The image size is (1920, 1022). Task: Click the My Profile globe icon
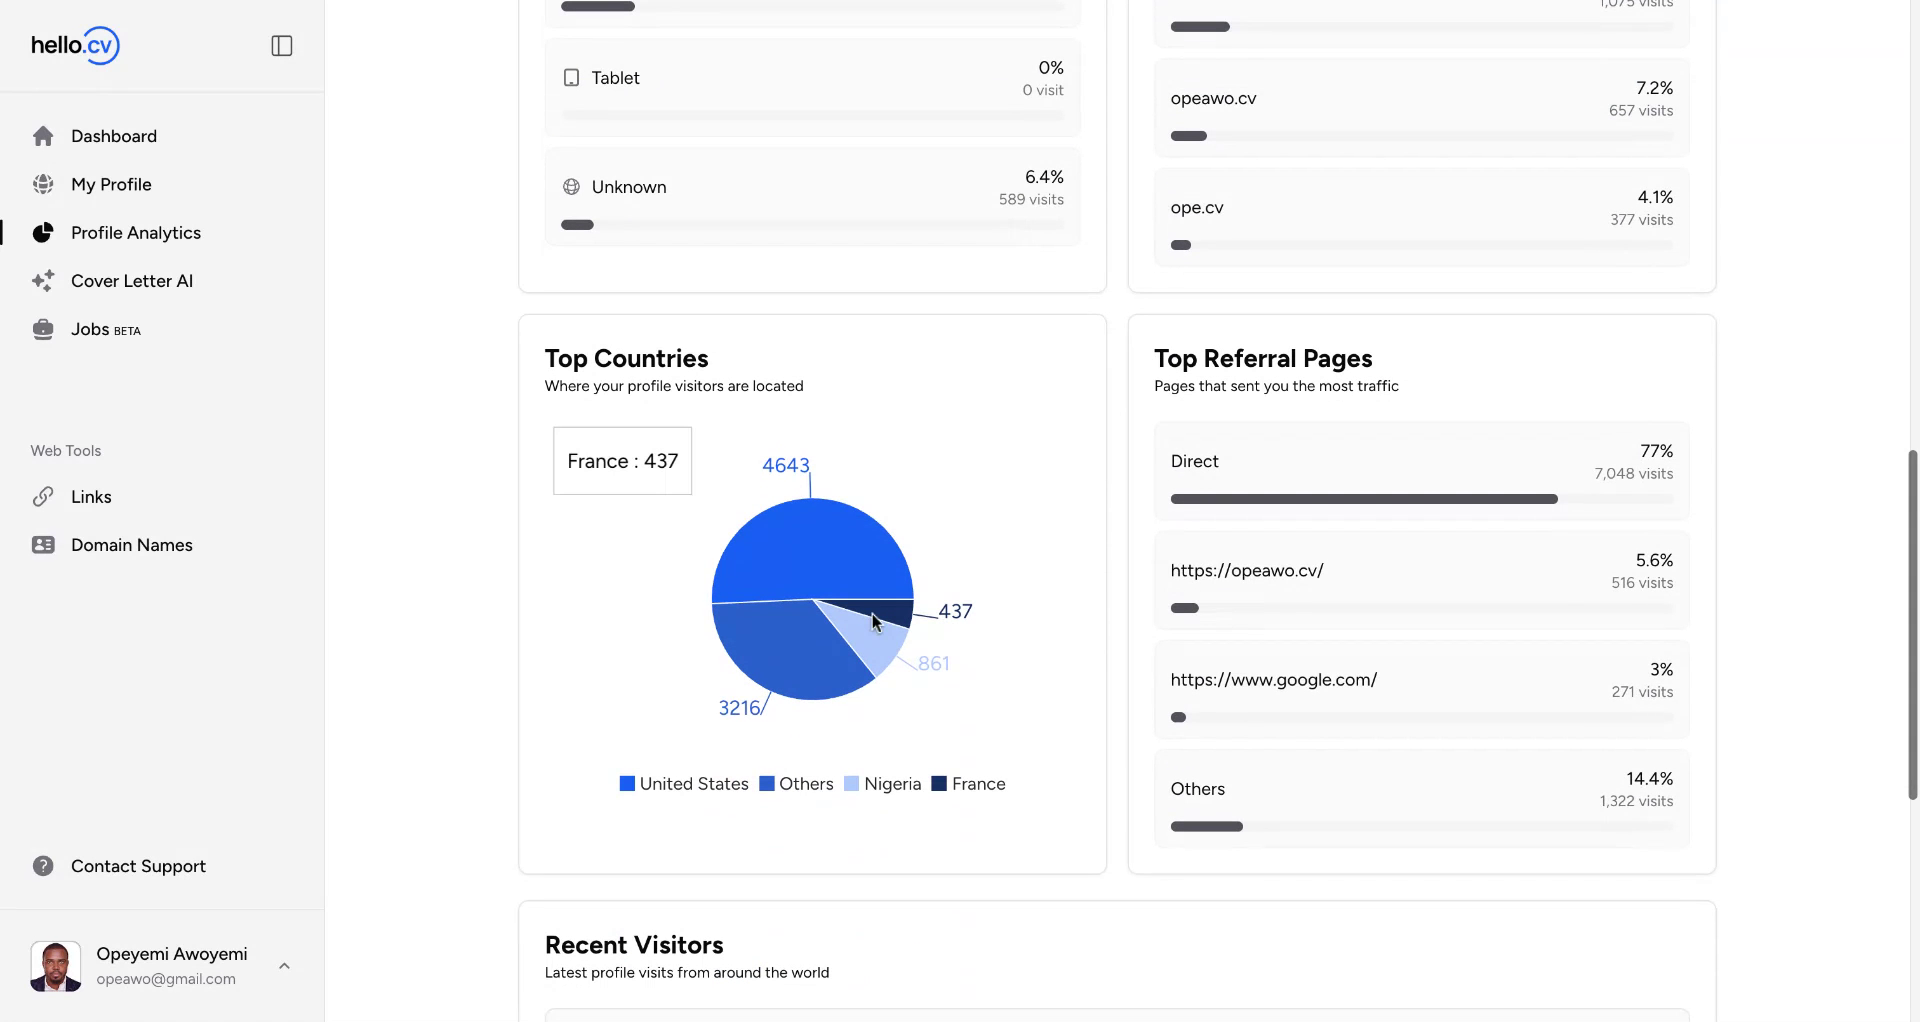pos(43,185)
